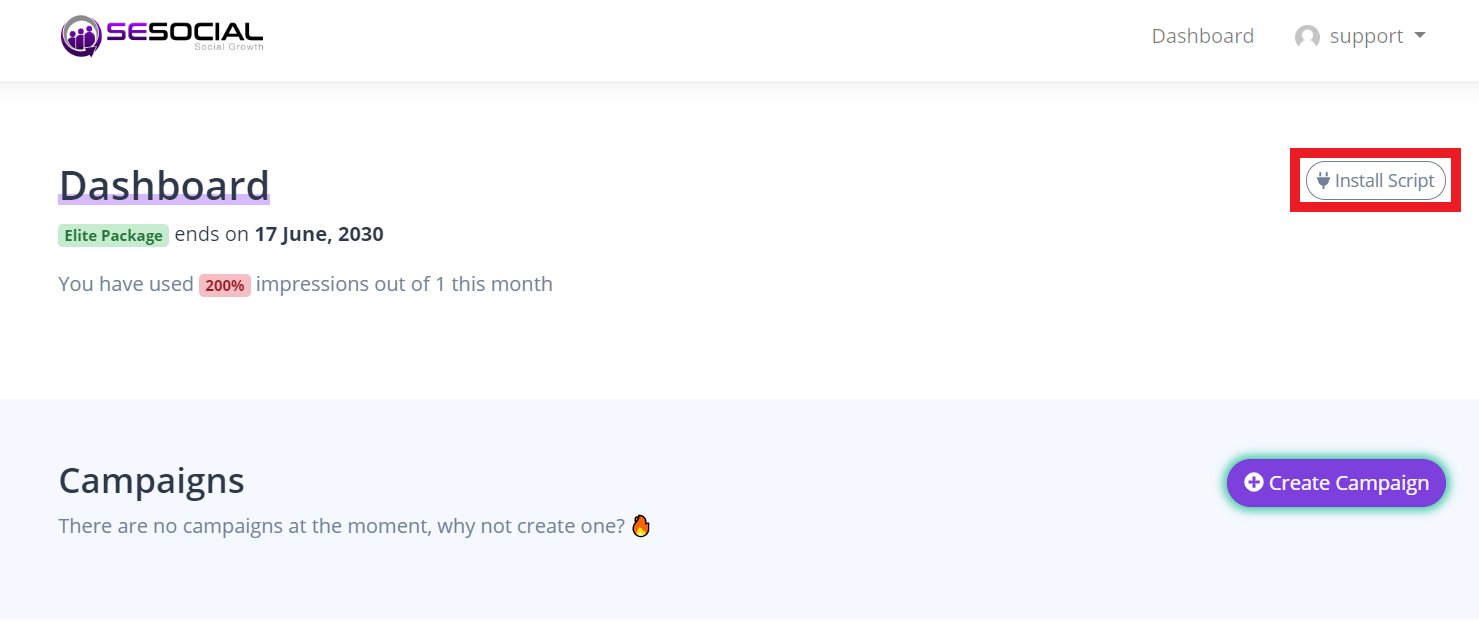Click the large Dashboard page heading

pos(164,186)
